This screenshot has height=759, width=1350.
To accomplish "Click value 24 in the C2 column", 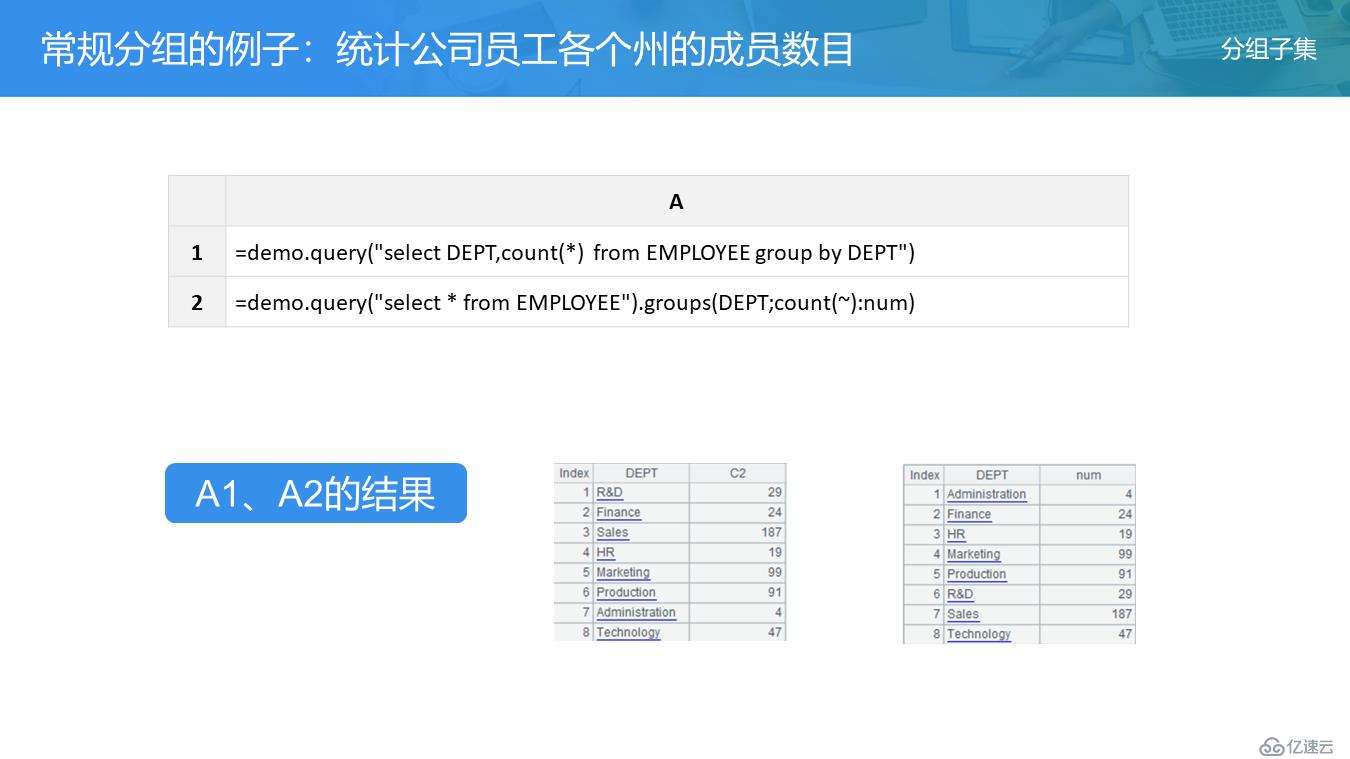I will click(x=775, y=513).
